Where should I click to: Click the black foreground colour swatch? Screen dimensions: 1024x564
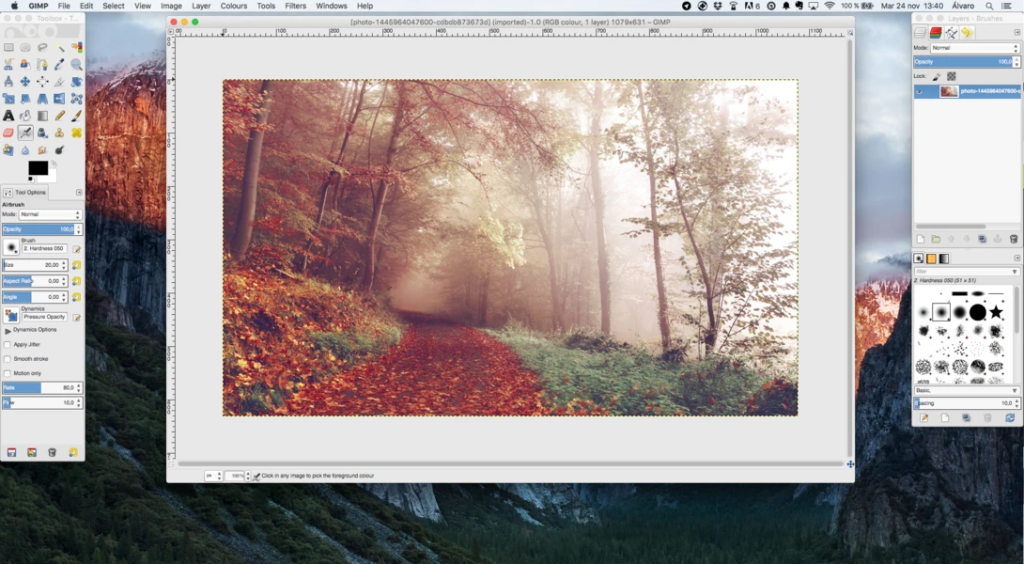[37, 167]
